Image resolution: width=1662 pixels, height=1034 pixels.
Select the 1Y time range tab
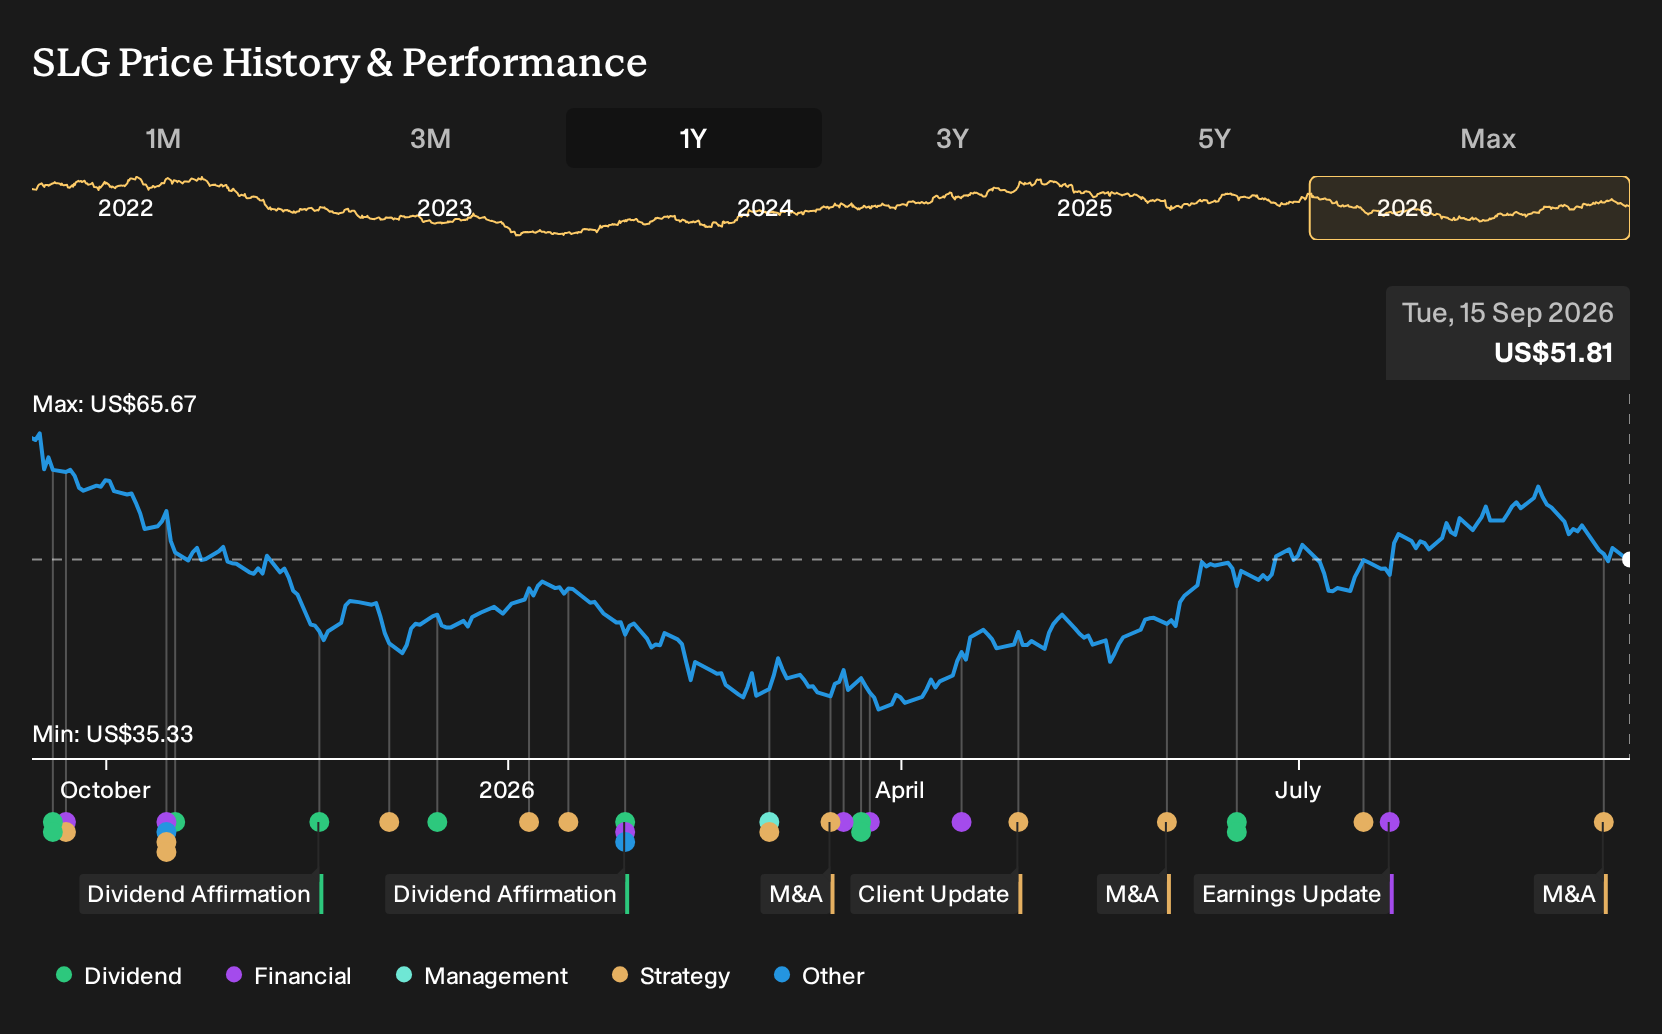point(694,138)
